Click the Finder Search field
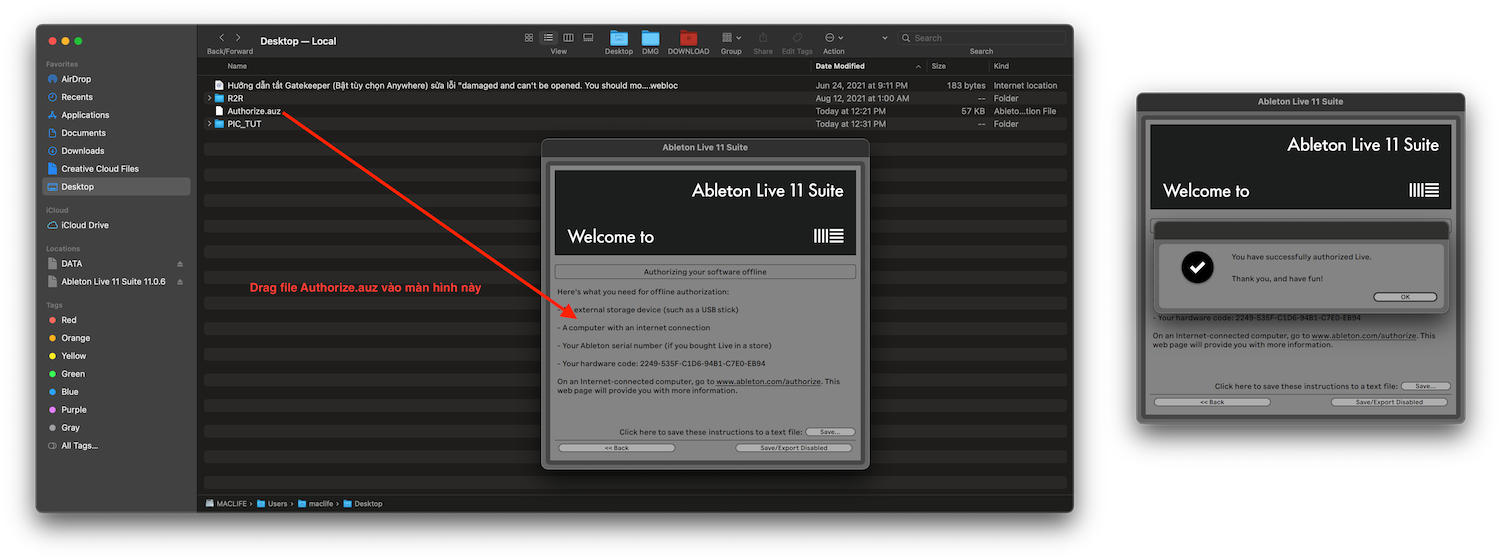 click(980, 38)
